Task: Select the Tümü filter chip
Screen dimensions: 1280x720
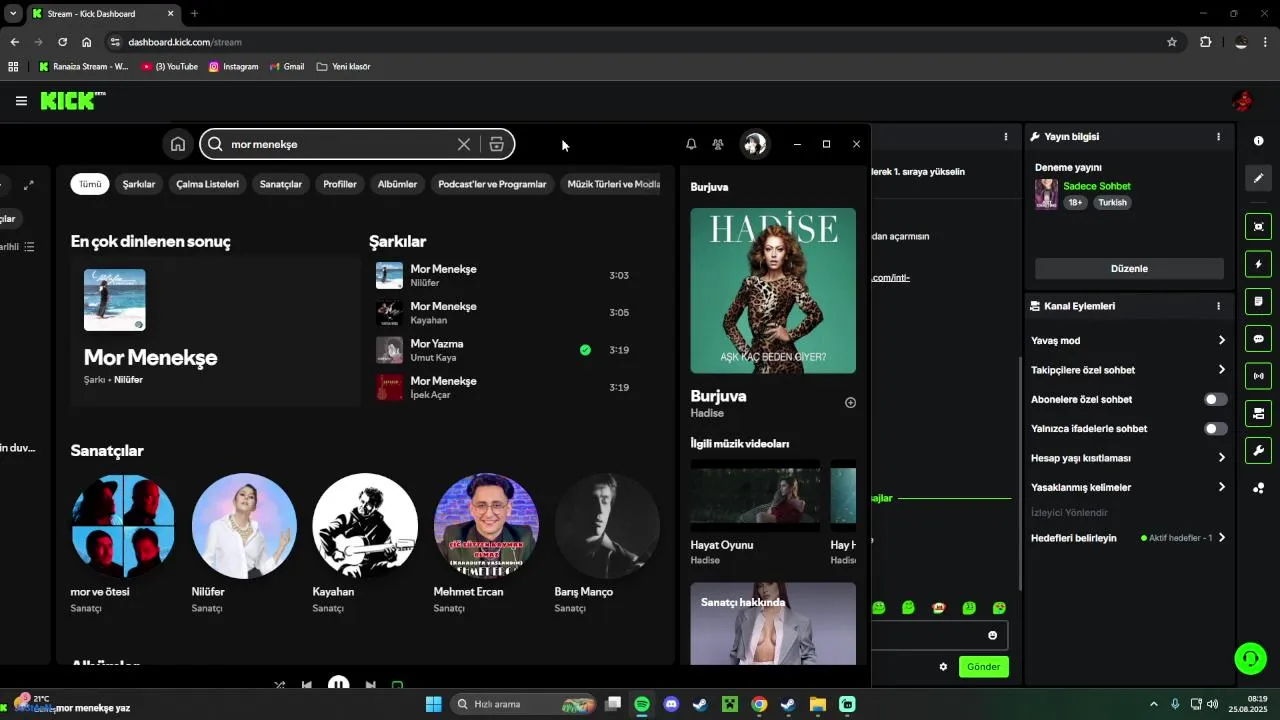Action: pyautogui.click(x=90, y=184)
